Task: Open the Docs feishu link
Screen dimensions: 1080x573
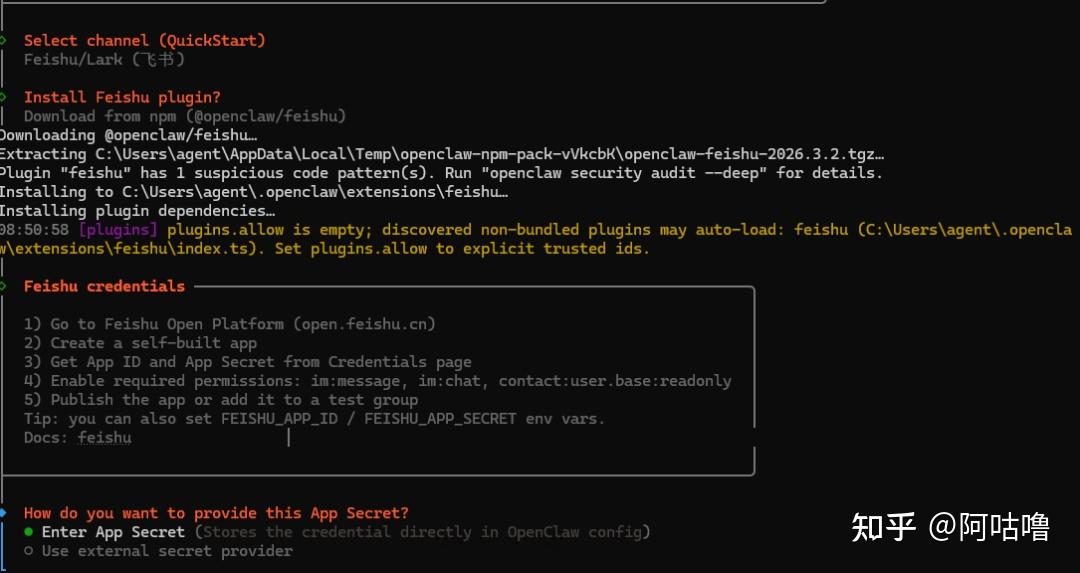Action: [x=104, y=438]
